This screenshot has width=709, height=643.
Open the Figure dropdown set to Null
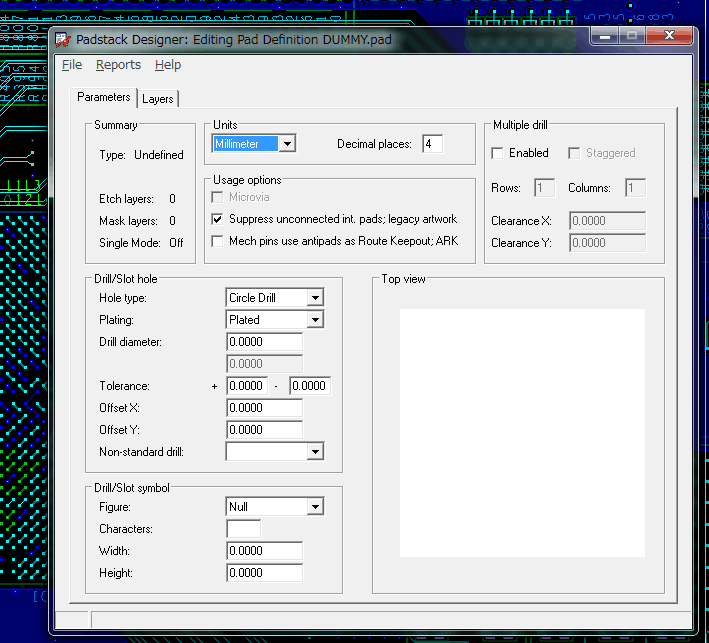[315, 507]
